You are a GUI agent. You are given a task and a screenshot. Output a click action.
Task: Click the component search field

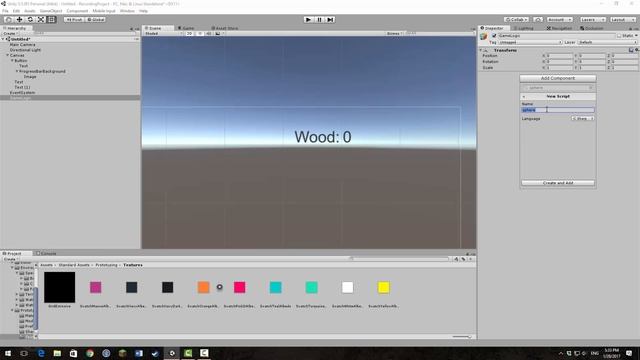click(x=558, y=88)
